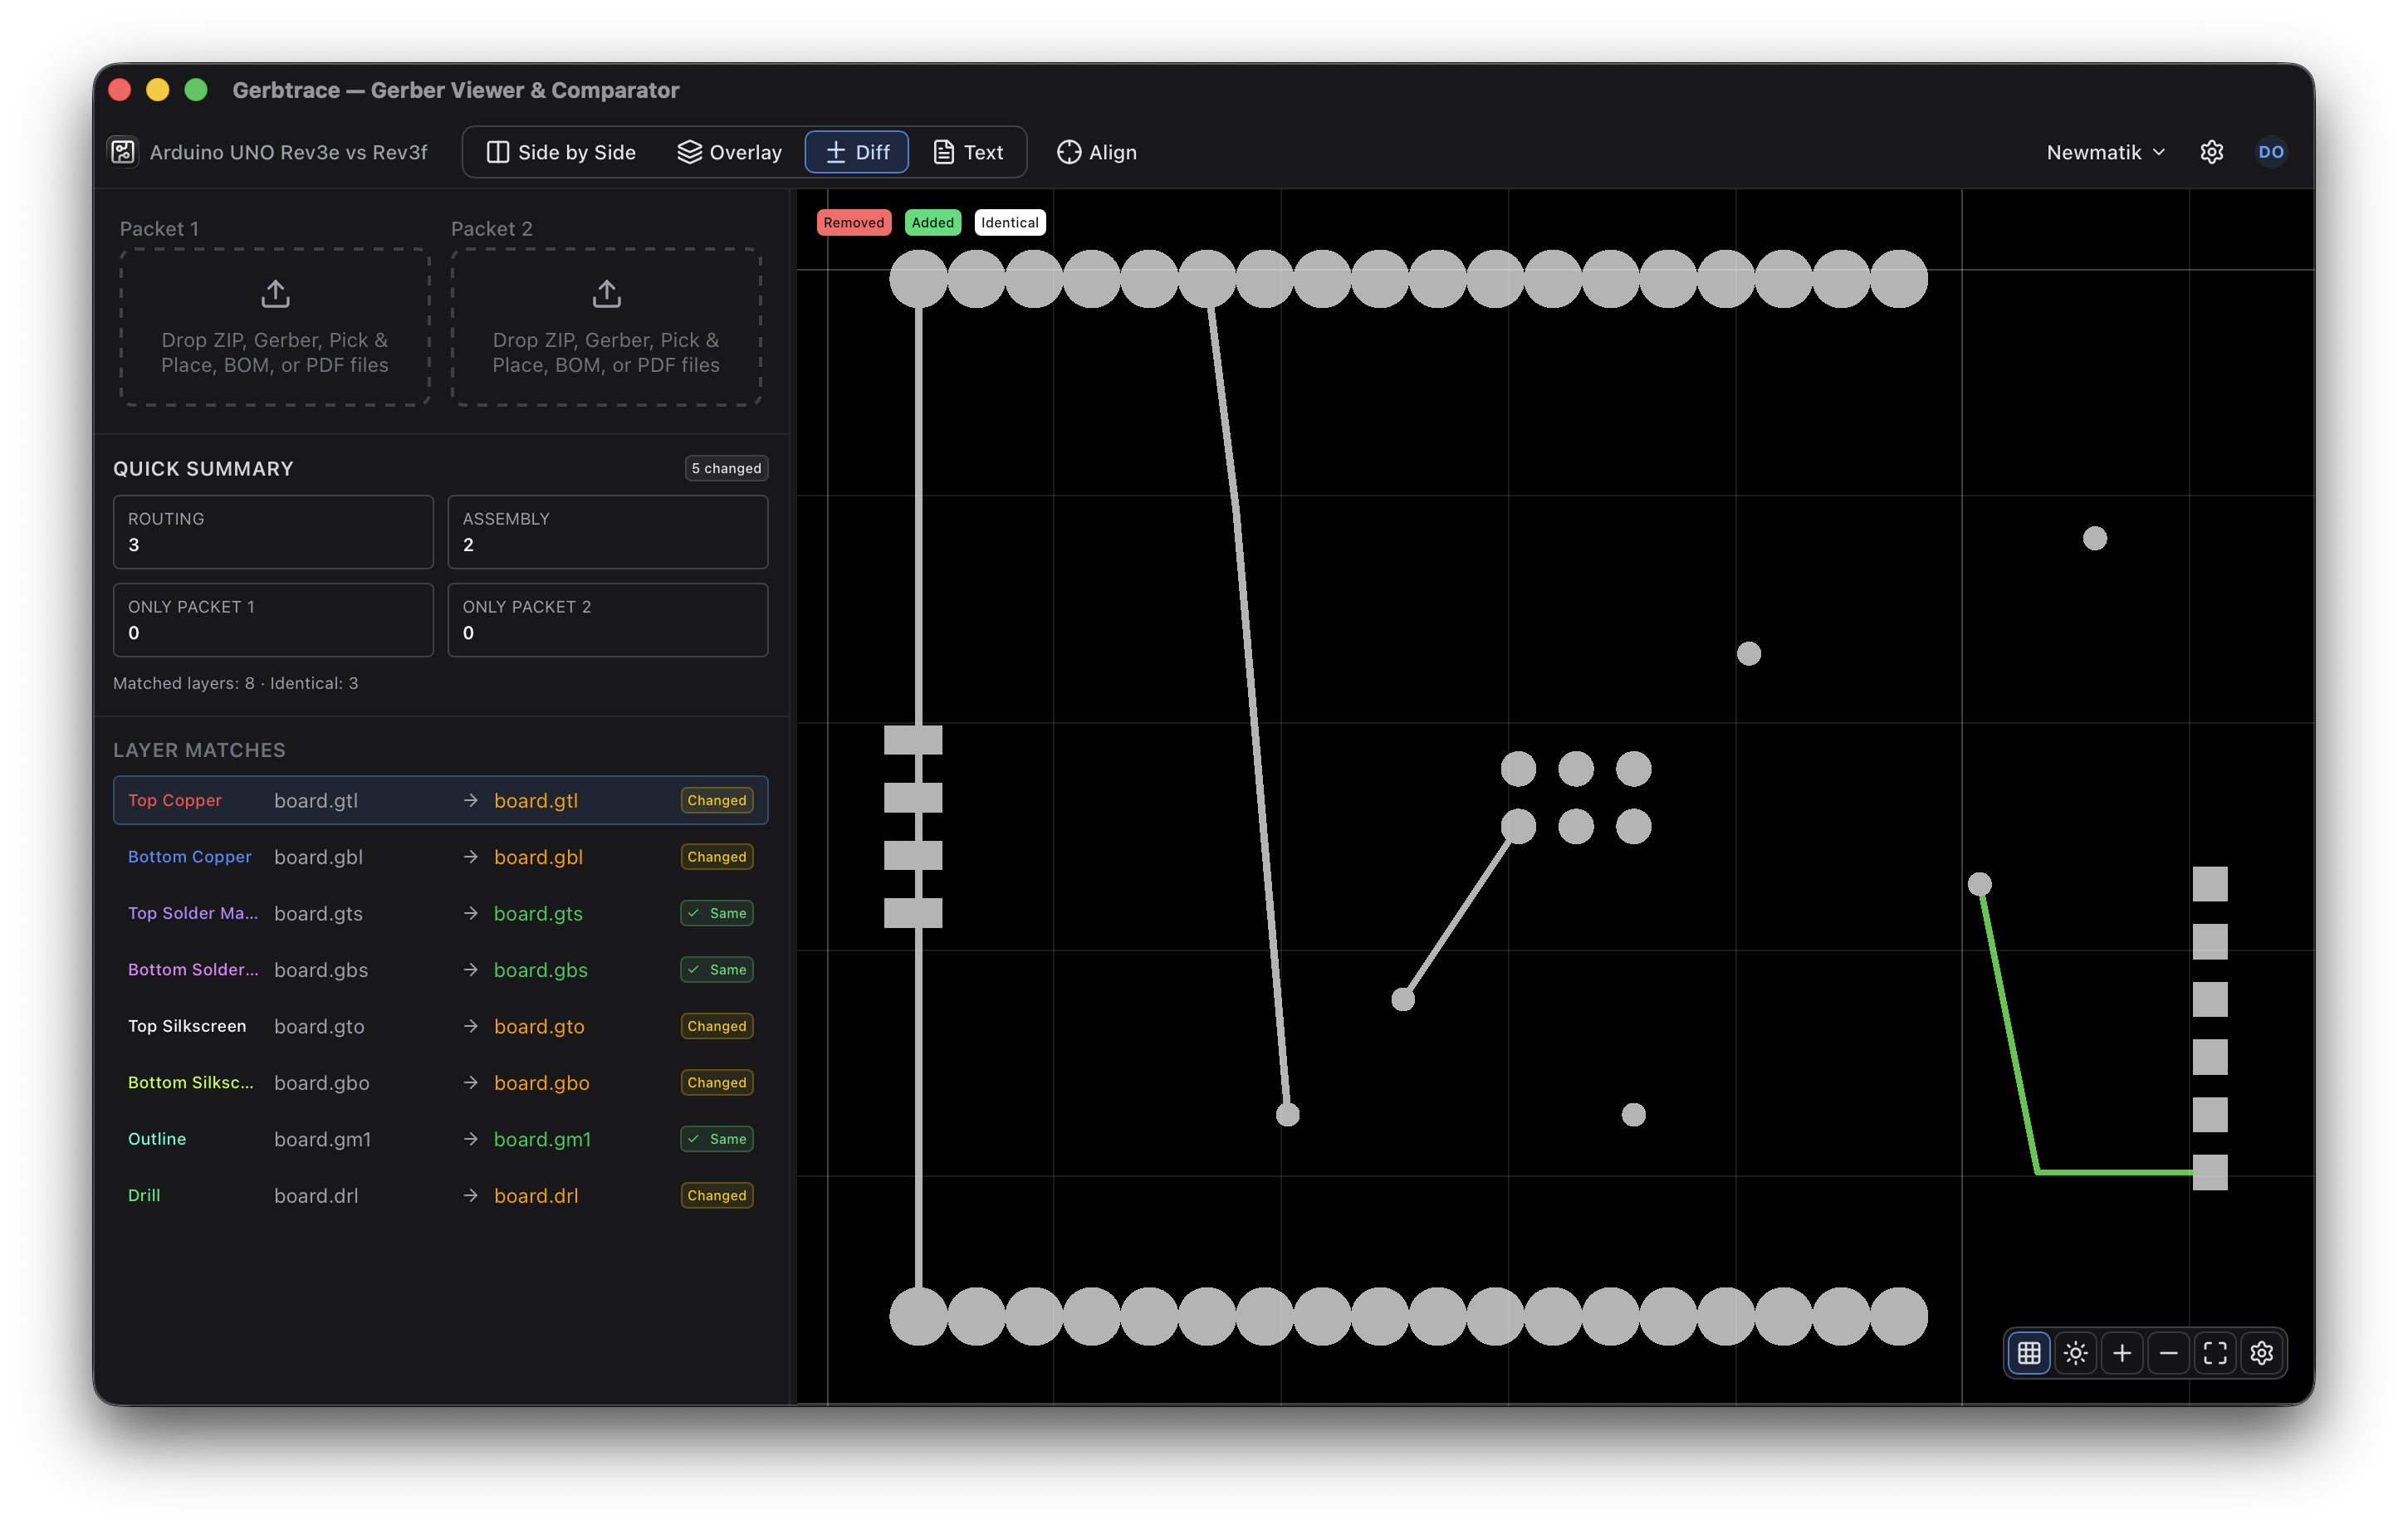The height and width of the screenshot is (1529, 2408).
Task: Click the fit-to-screen icon
Action: click(2215, 1353)
